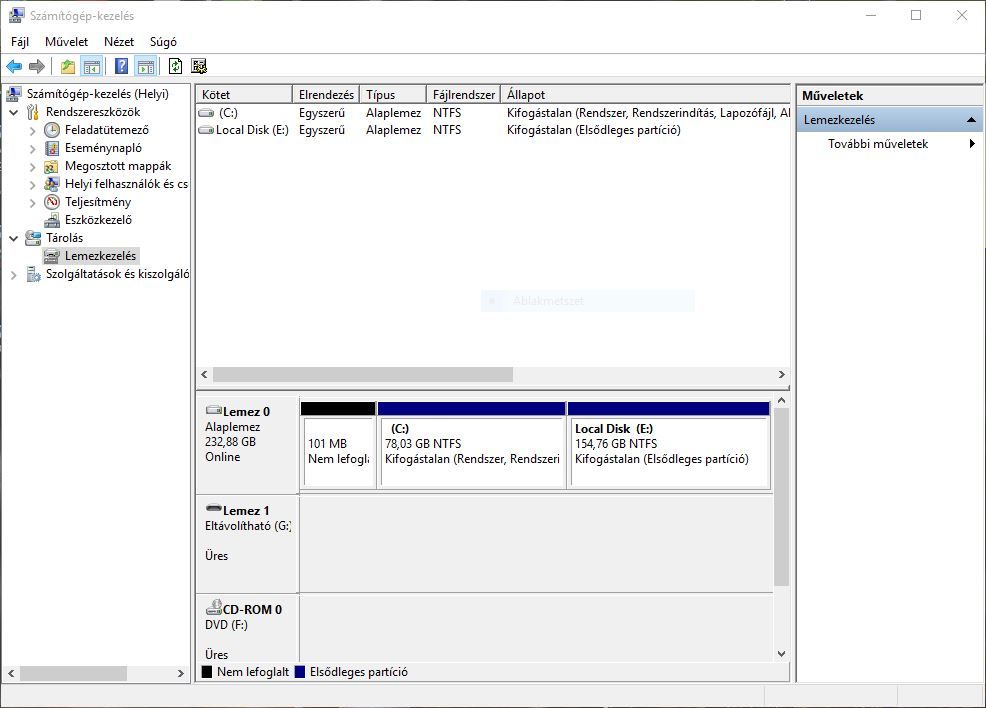Collapse the Rendszereszközök tree branch
Viewport: 986px width, 708px height.
pos(13,113)
